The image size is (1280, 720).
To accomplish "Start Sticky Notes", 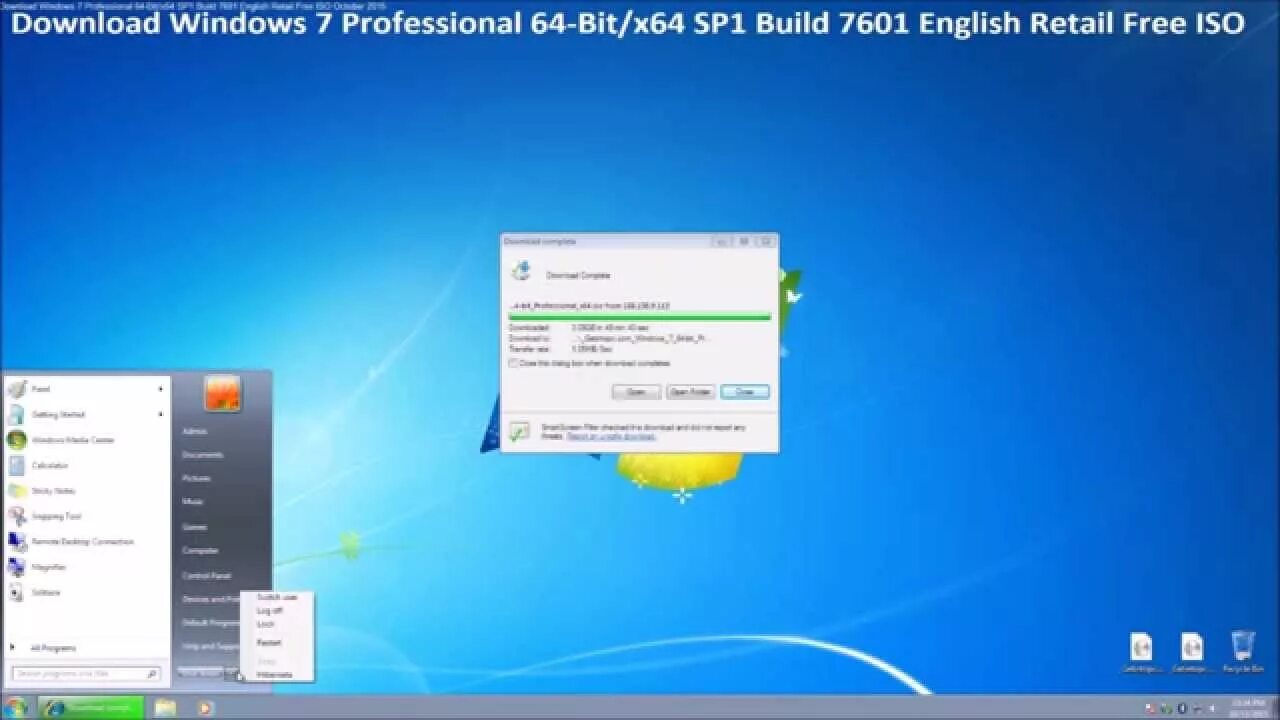I will point(87,491).
